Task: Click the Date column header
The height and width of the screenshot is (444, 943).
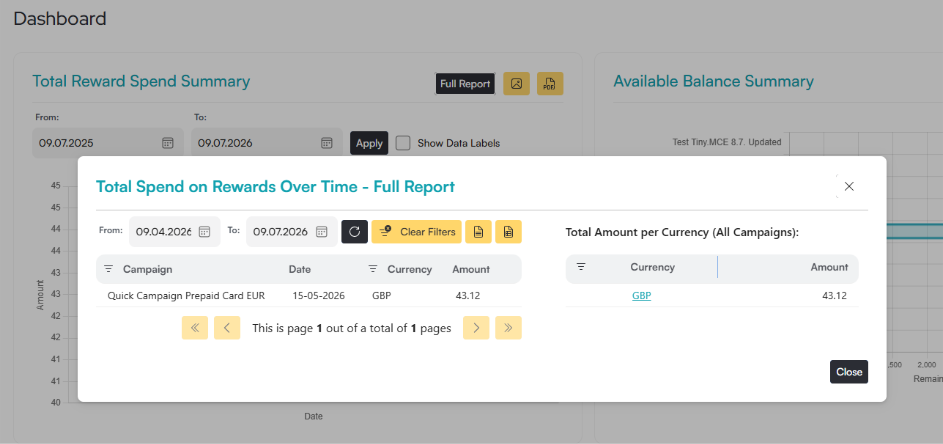Action: (x=299, y=269)
